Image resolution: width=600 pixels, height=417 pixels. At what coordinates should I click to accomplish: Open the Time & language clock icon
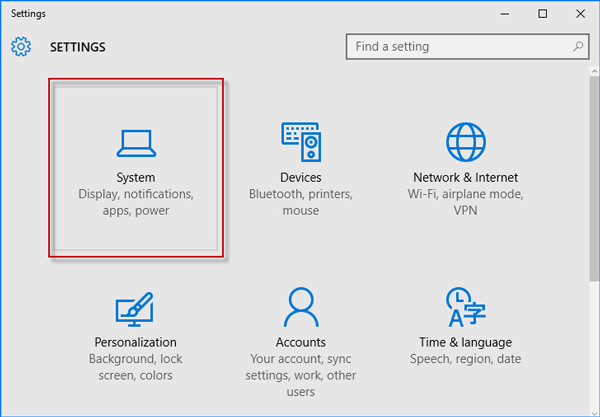coord(464,308)
